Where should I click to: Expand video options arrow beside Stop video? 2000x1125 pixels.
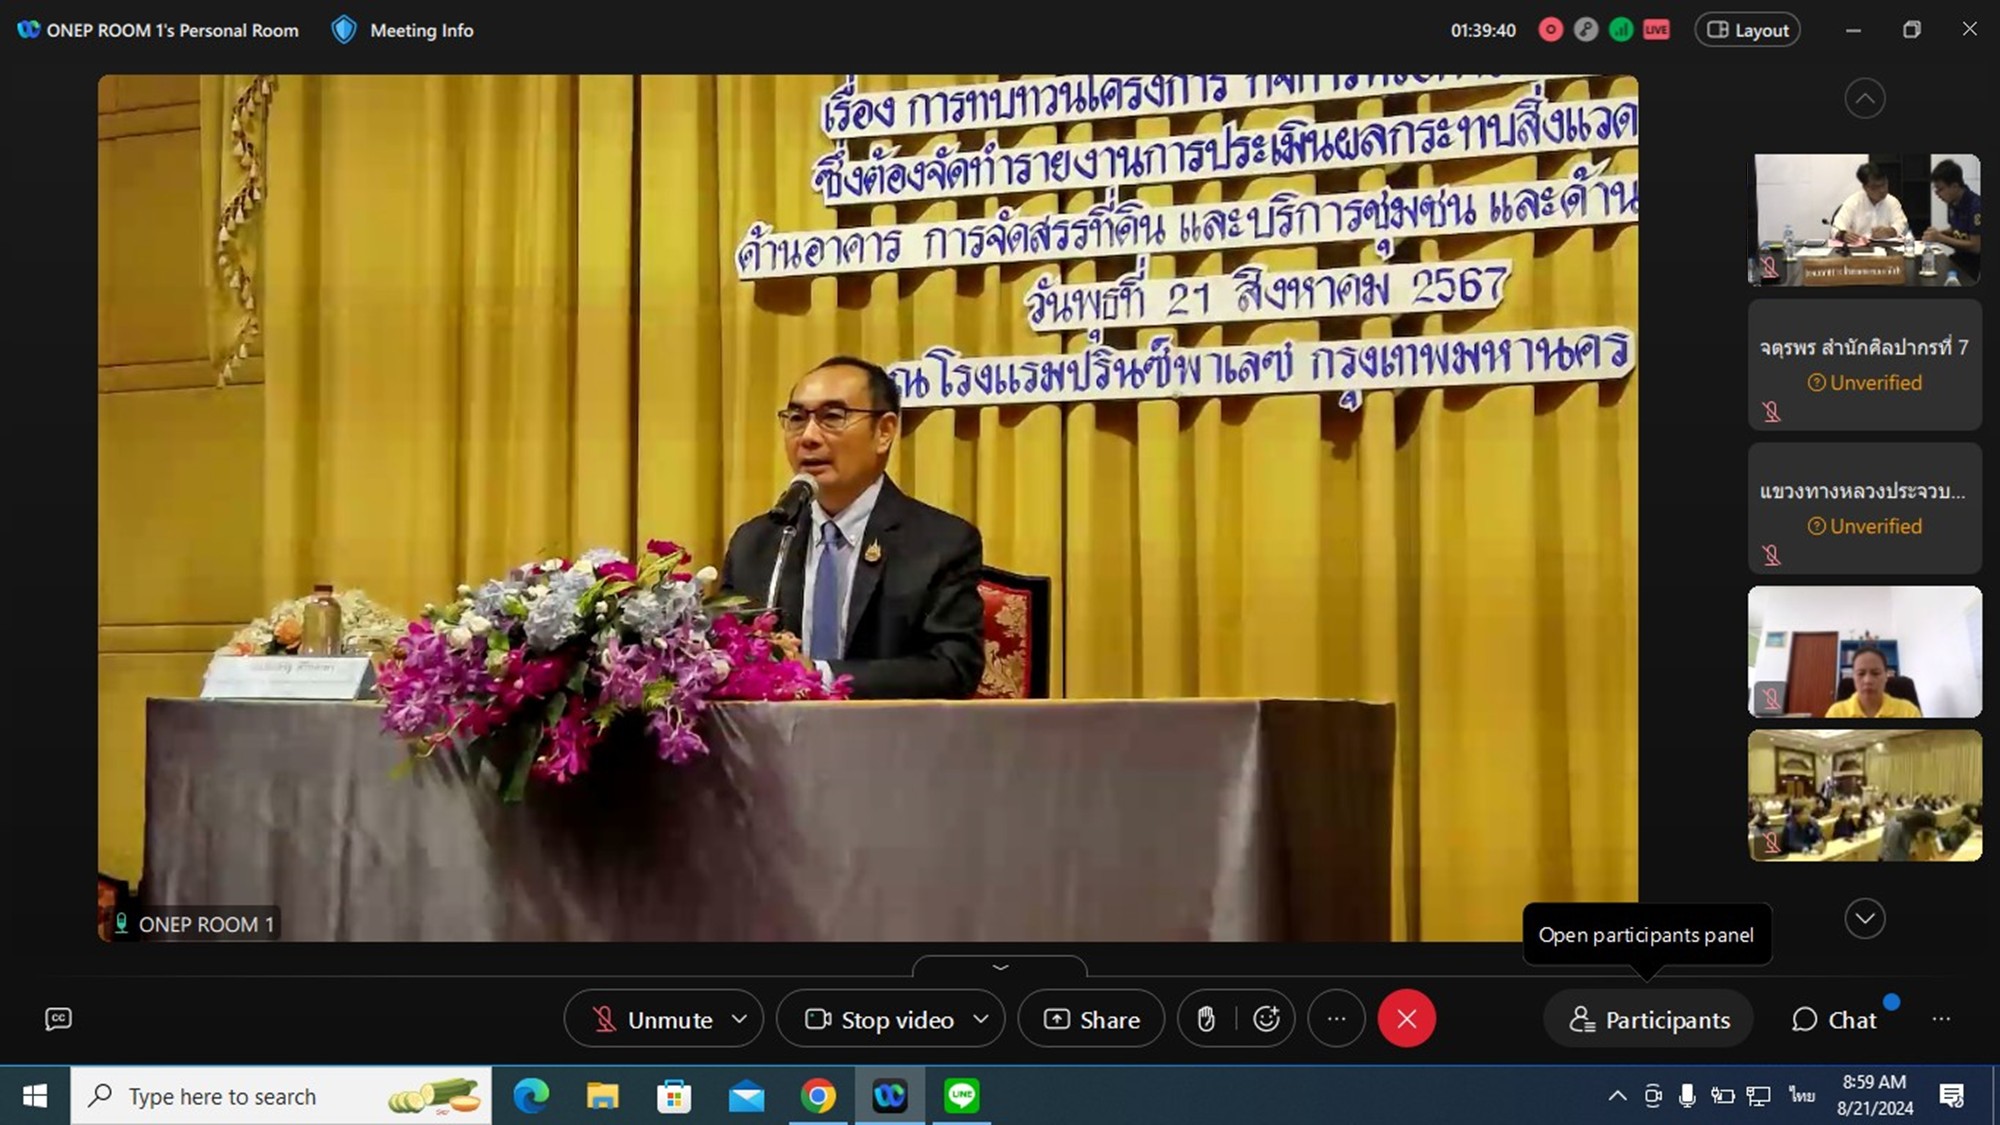pos(981,1019)
